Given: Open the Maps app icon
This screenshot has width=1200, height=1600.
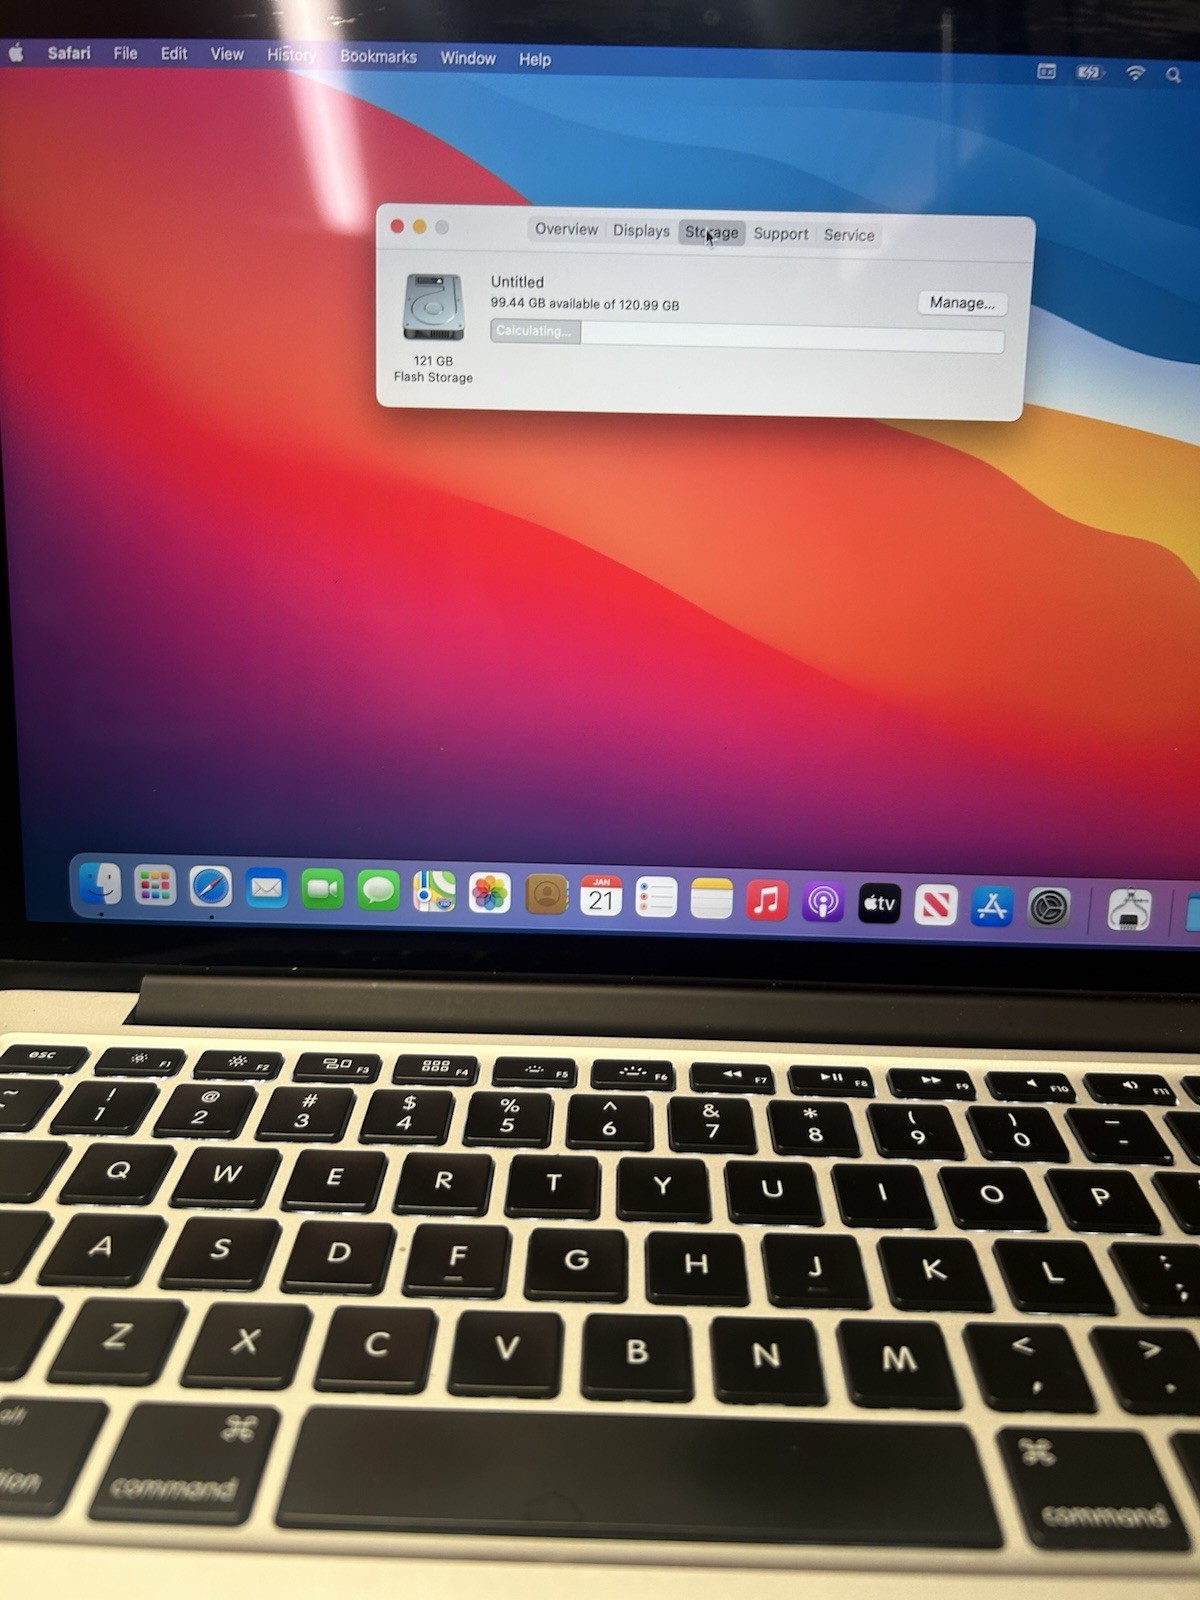Looking at the screenshot, I should (x=434, y=891).
